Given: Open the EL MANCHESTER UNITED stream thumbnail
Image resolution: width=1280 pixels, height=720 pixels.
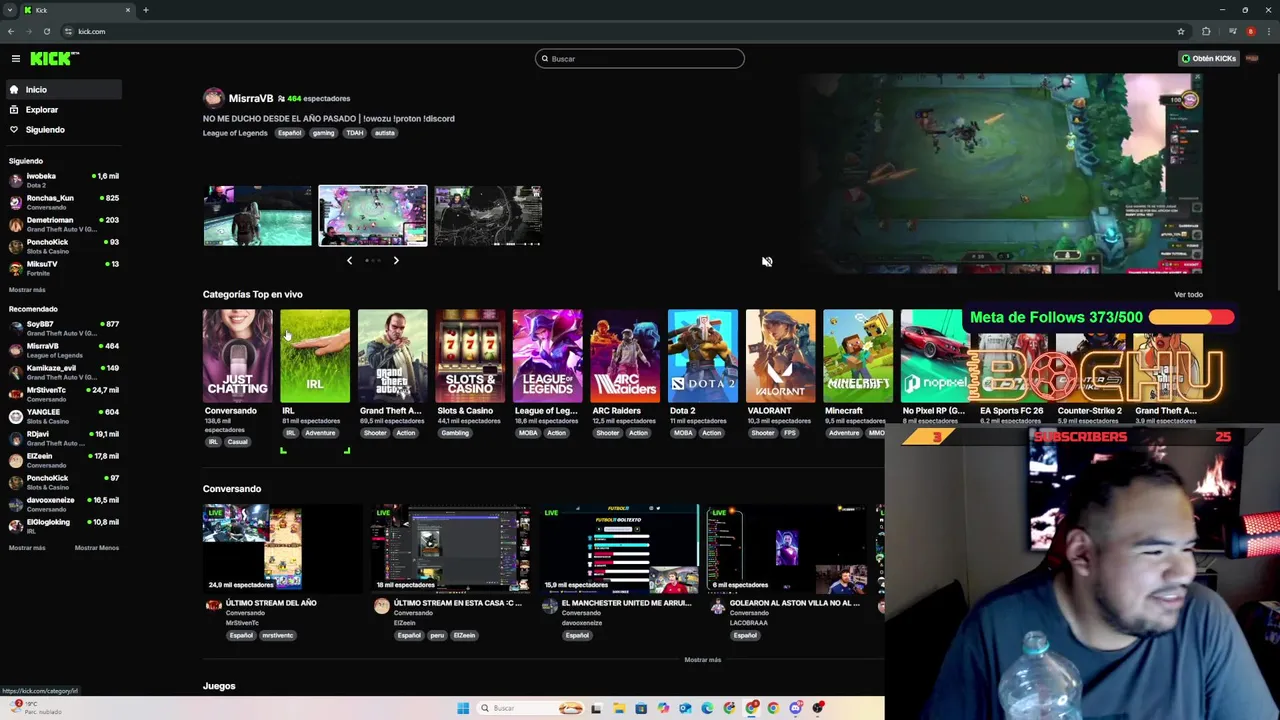Looking at the screenshot, I should [618, 549].
